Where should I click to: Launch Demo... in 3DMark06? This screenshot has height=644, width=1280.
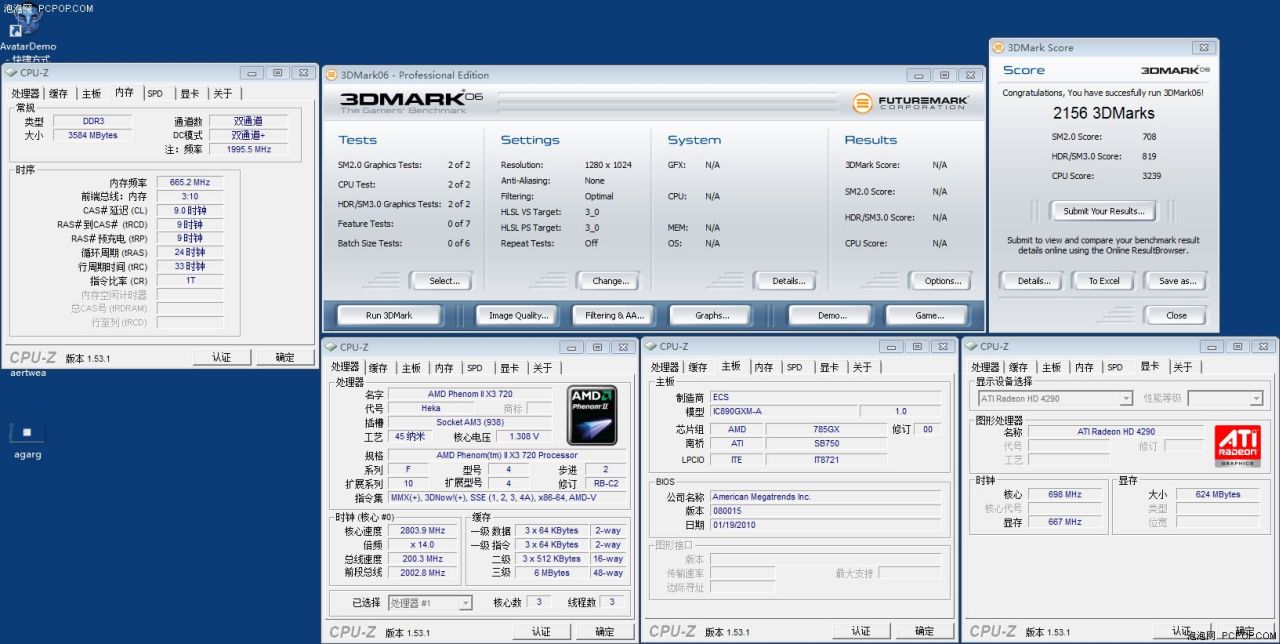[x=831, y=315]
